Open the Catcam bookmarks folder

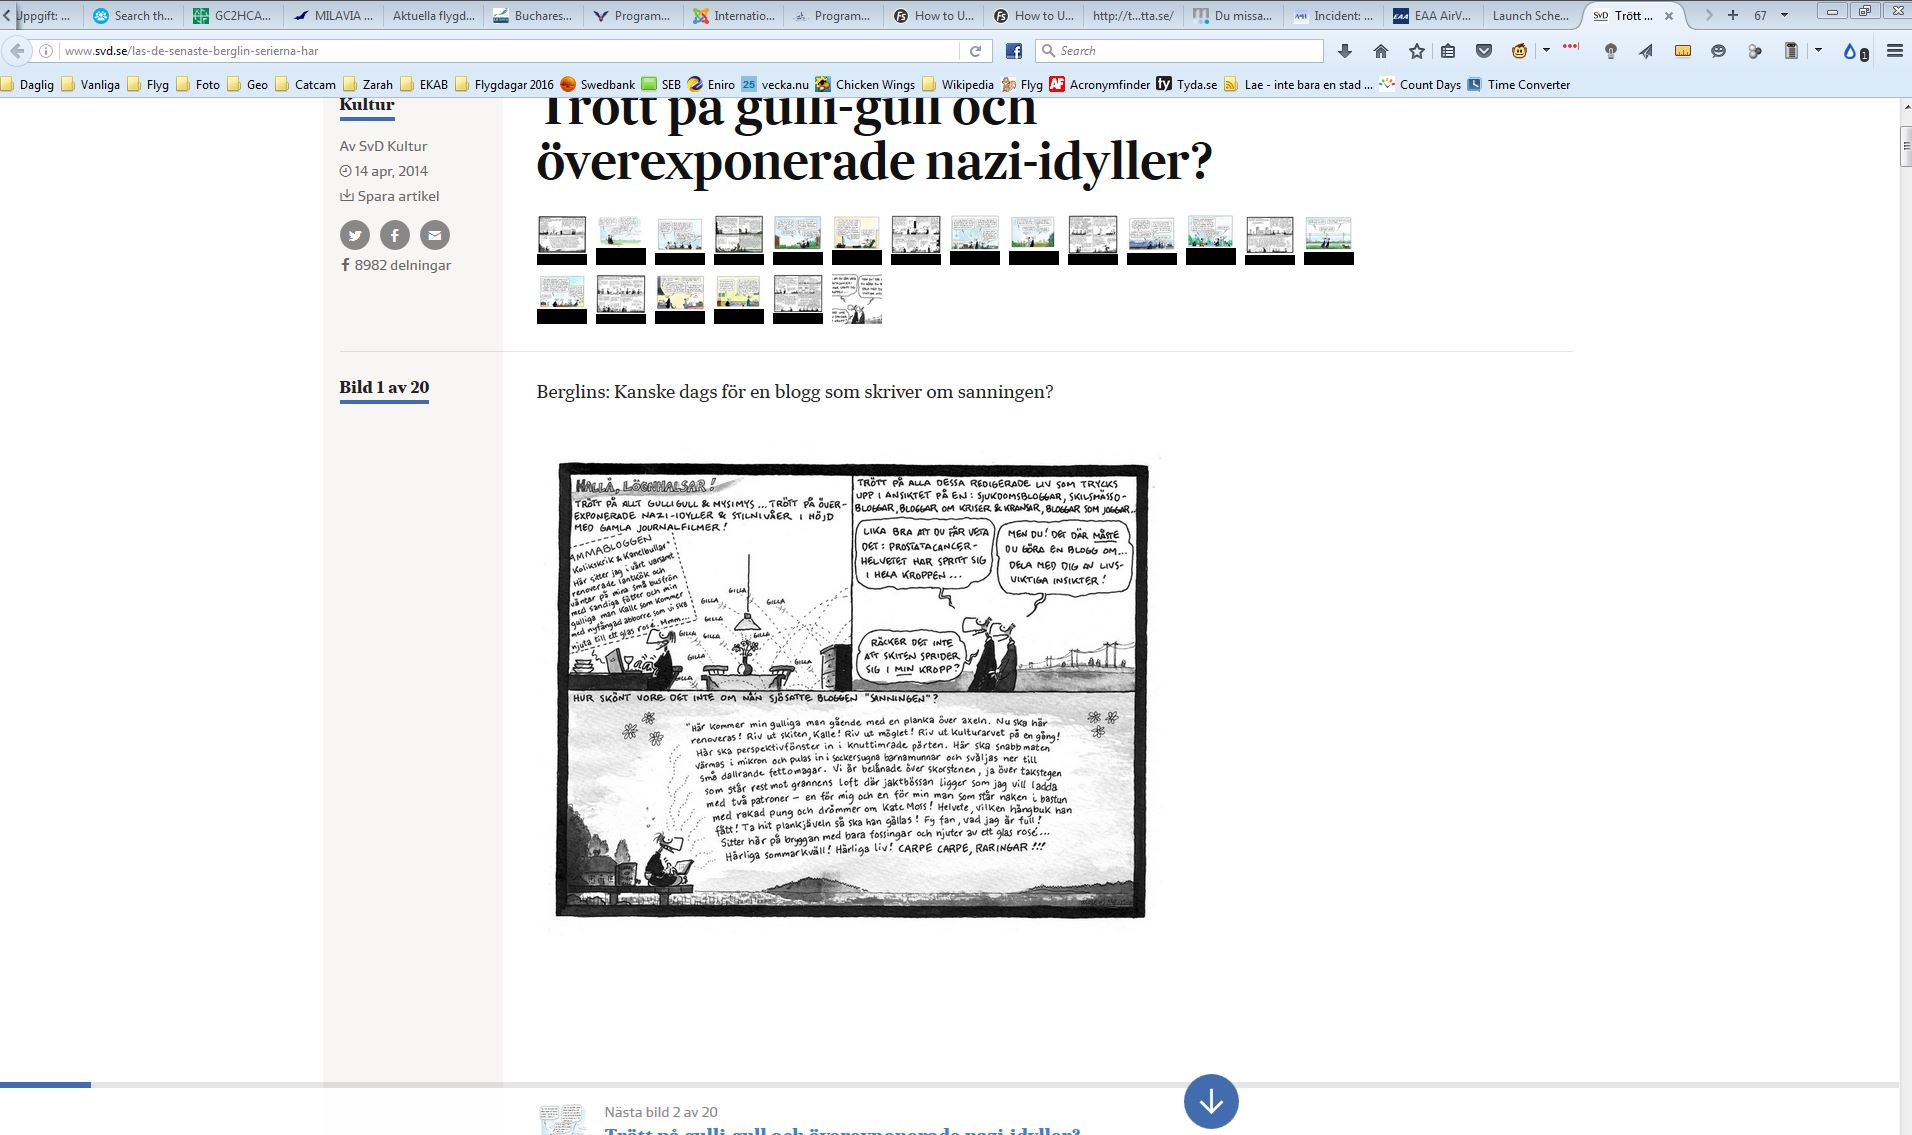pyautogui.click(x=306, y=85)
